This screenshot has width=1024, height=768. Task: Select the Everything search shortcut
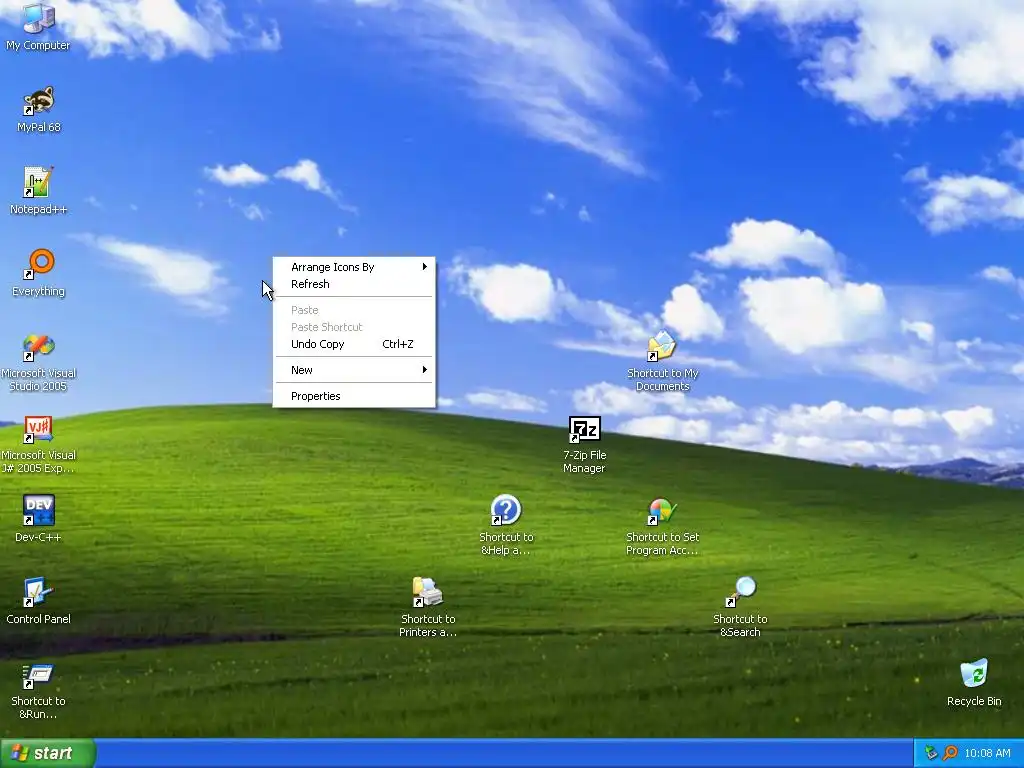pyautogui.click(x=38, y=273)
